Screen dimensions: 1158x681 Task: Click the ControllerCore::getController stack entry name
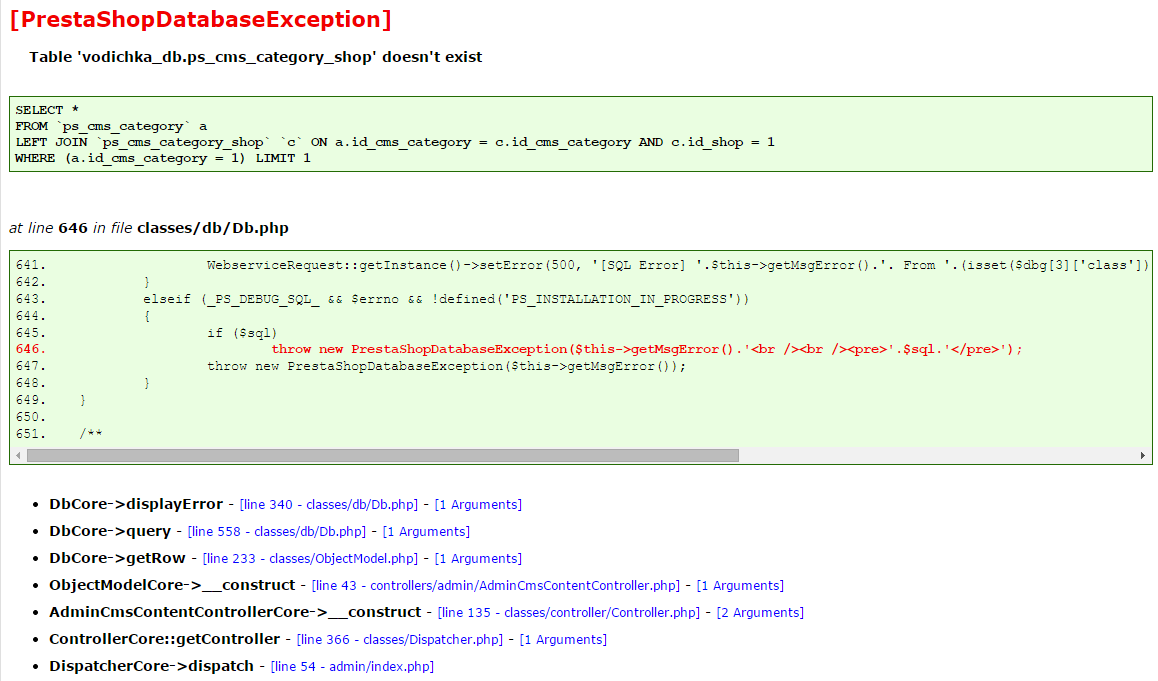click(165, 640)
